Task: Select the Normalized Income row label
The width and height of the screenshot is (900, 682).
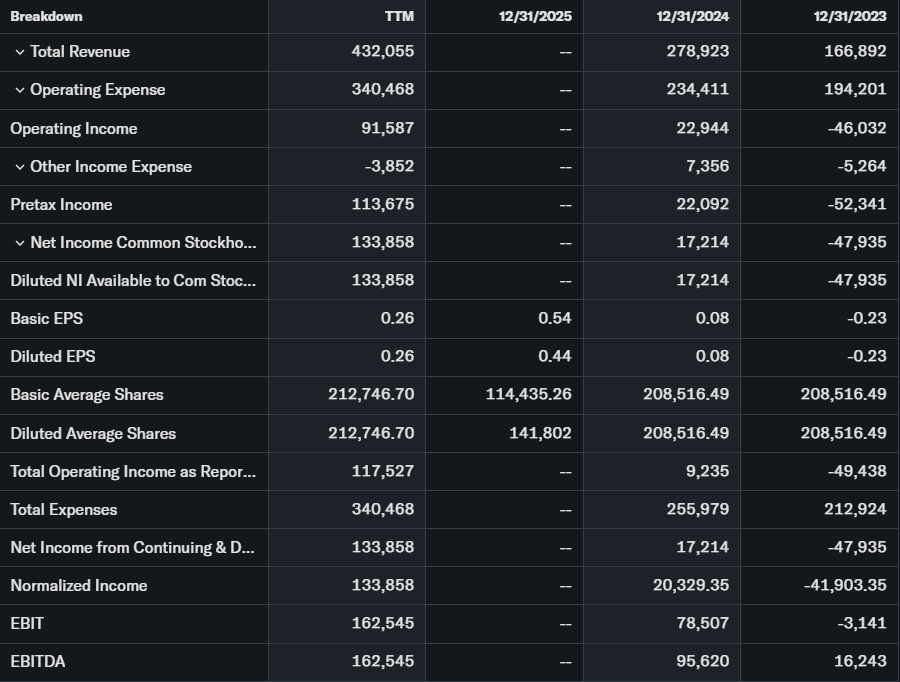Action: coord(79,585)
